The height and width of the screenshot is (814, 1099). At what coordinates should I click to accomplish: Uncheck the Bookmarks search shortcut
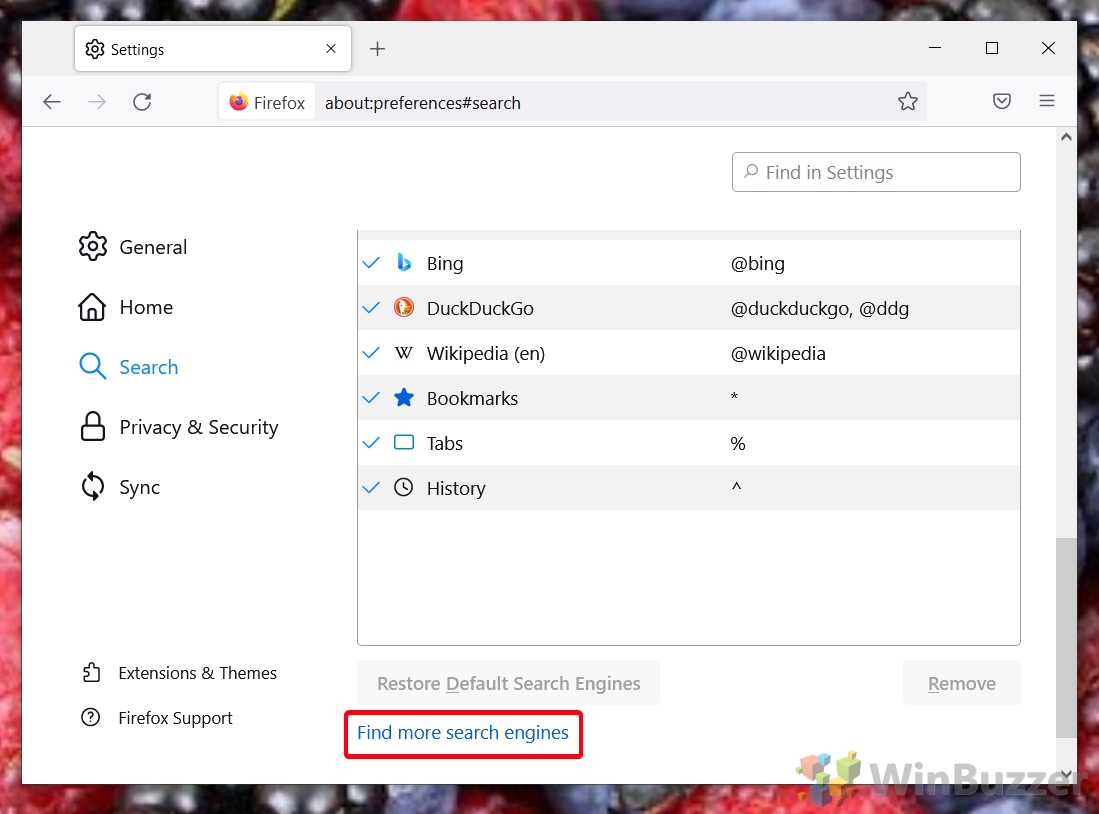point(371,398)
